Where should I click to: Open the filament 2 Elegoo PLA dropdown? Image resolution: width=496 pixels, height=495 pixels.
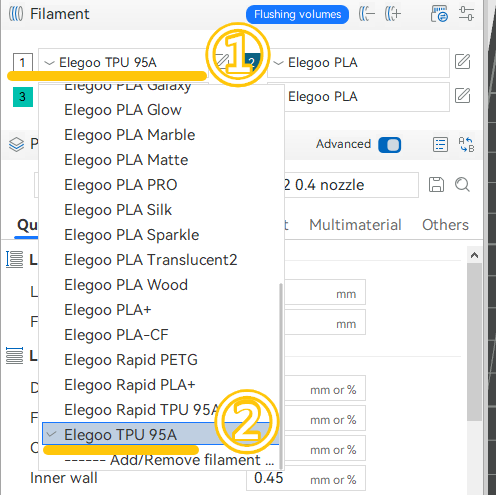(x=359, y=63)
